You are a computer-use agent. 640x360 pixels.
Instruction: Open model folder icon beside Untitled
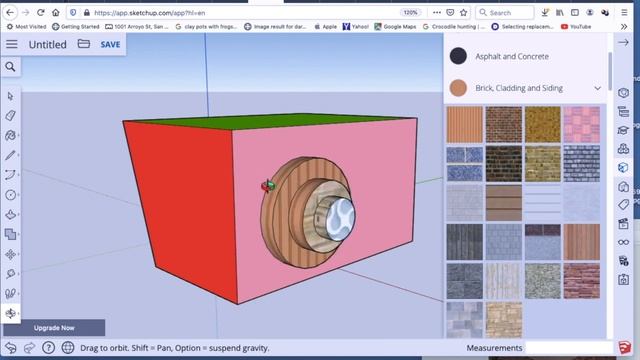tap(84, 44)
